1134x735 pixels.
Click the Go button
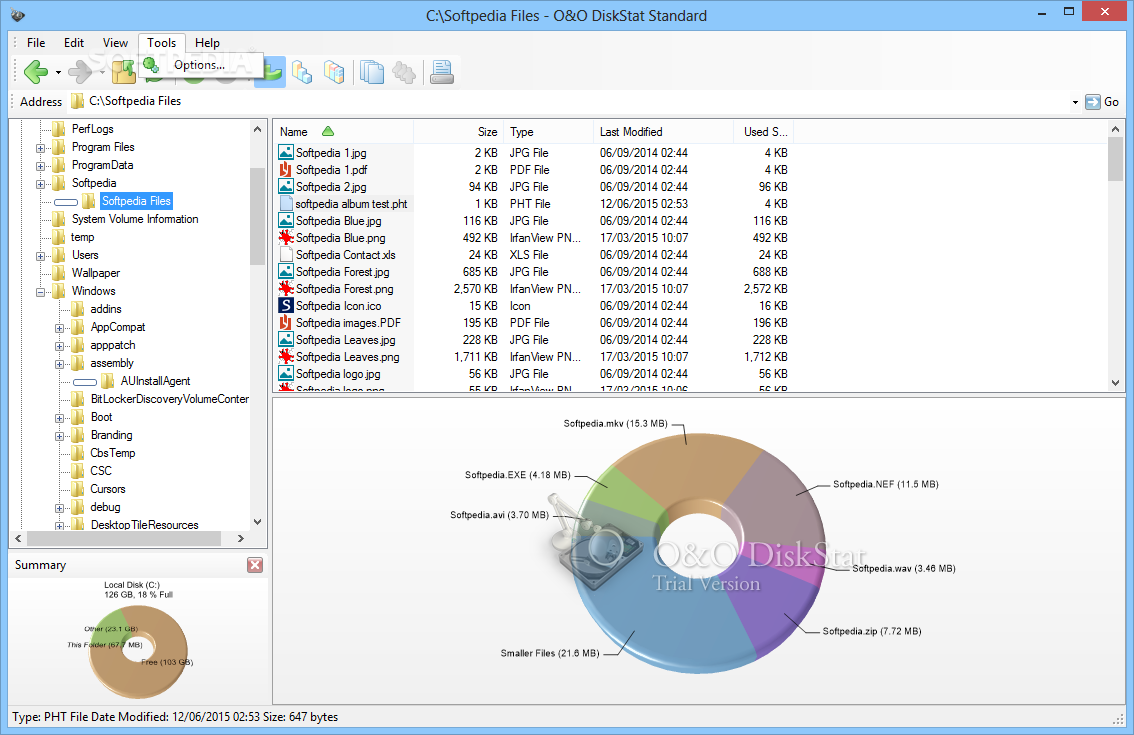[1102, 102]
